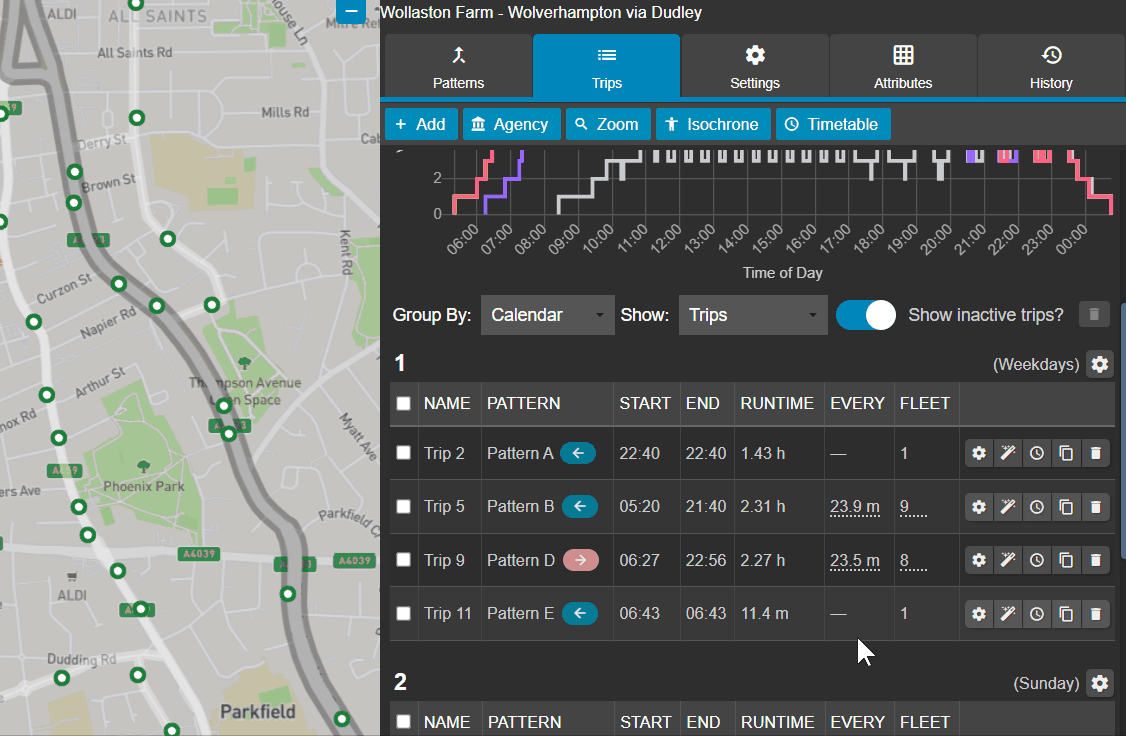Screen dimensions: 1126x736
Task: Click the editable '23.9 m' frequency value
Action: [855, 507]
